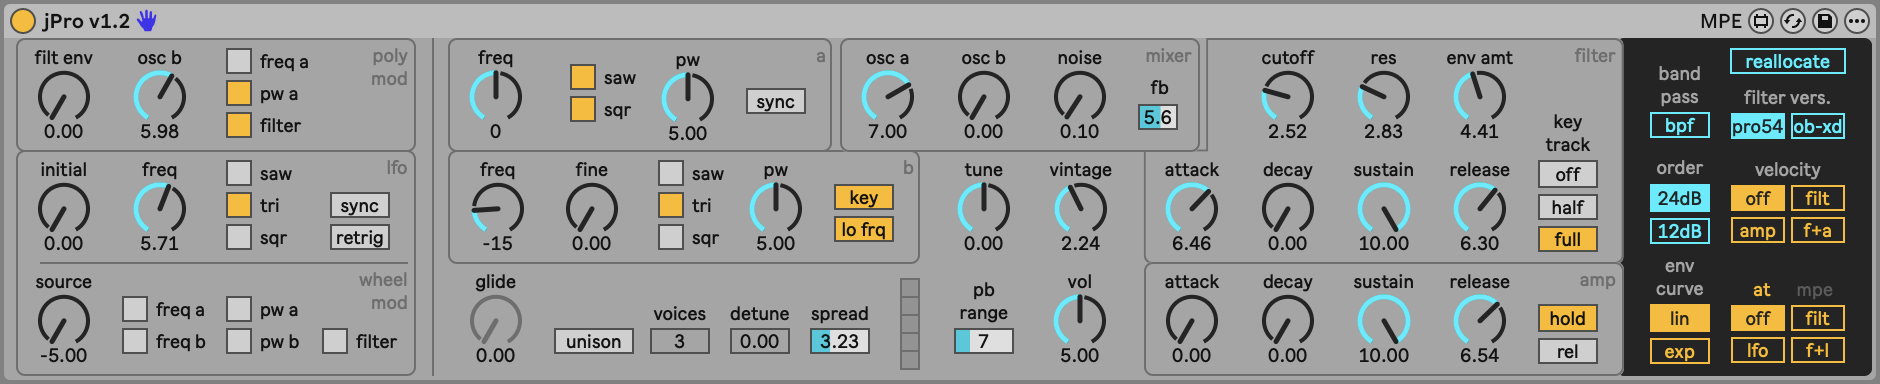Set key track to half
Image resolution: width=1880 pixels, height=384 pixels.
point(1567,207)
